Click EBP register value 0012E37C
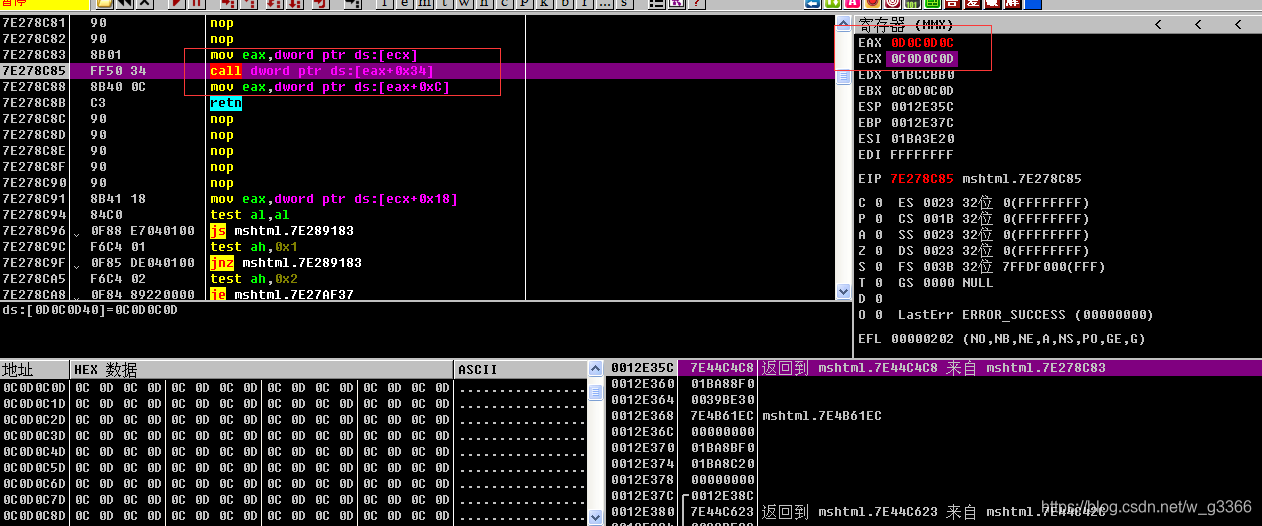This screenshot has width=1262, height=526. (922, 123)
